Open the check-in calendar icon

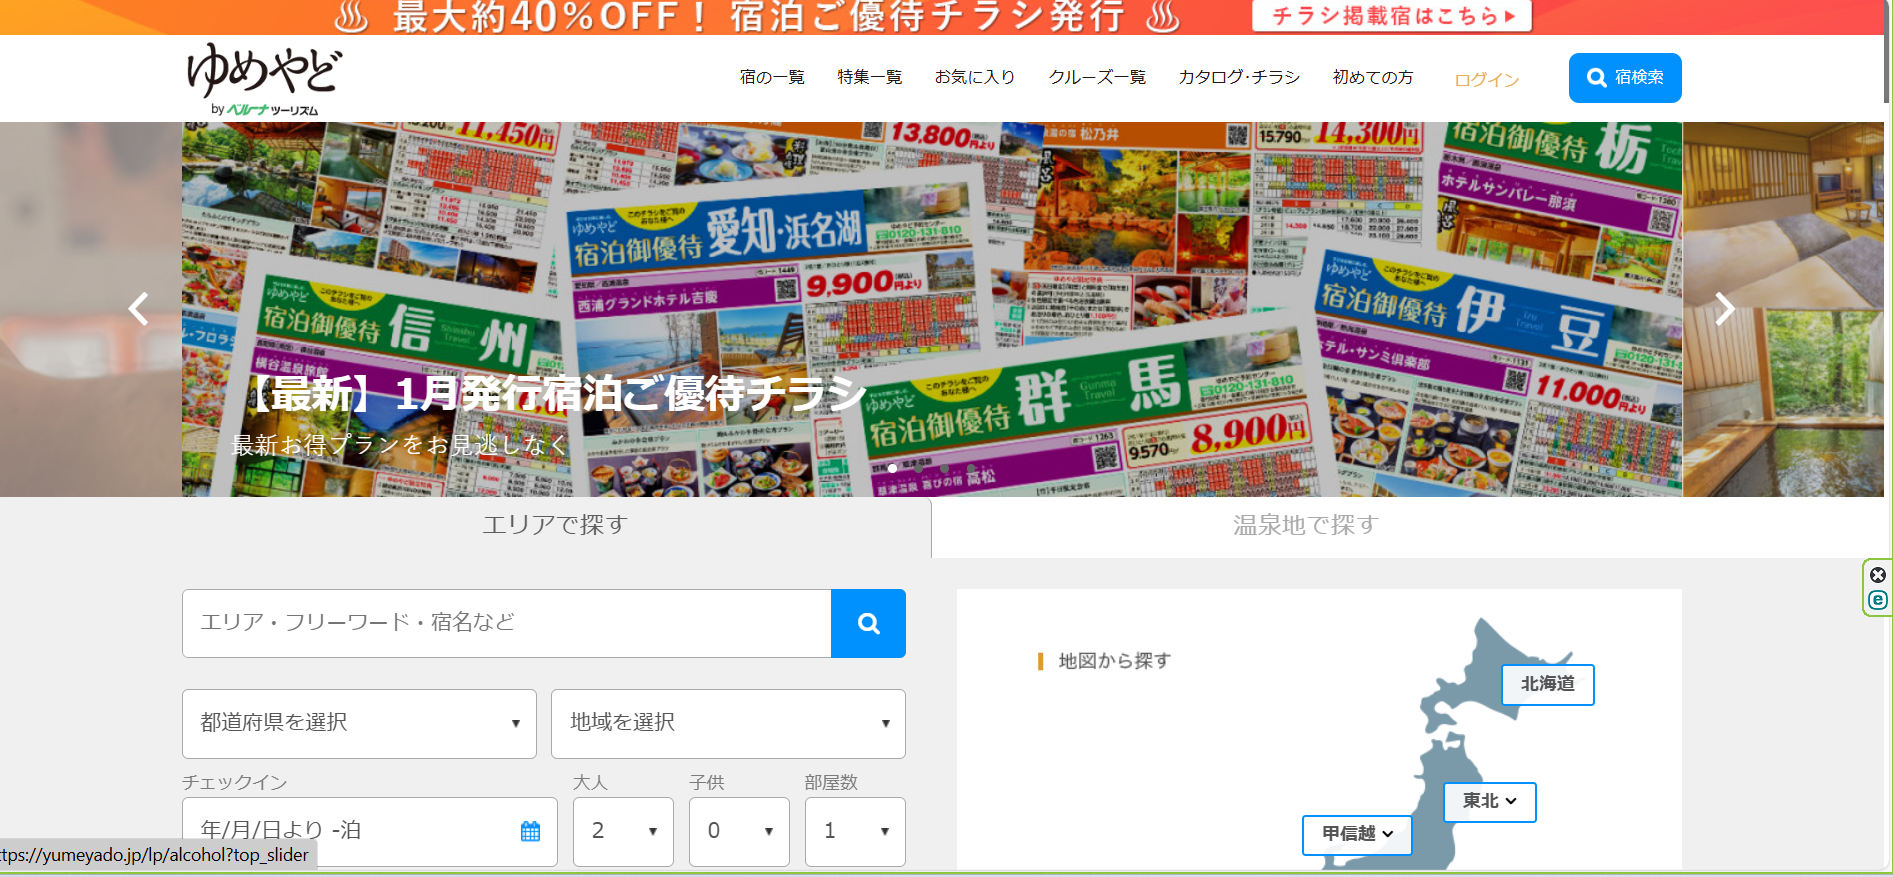tap(530, 831)
